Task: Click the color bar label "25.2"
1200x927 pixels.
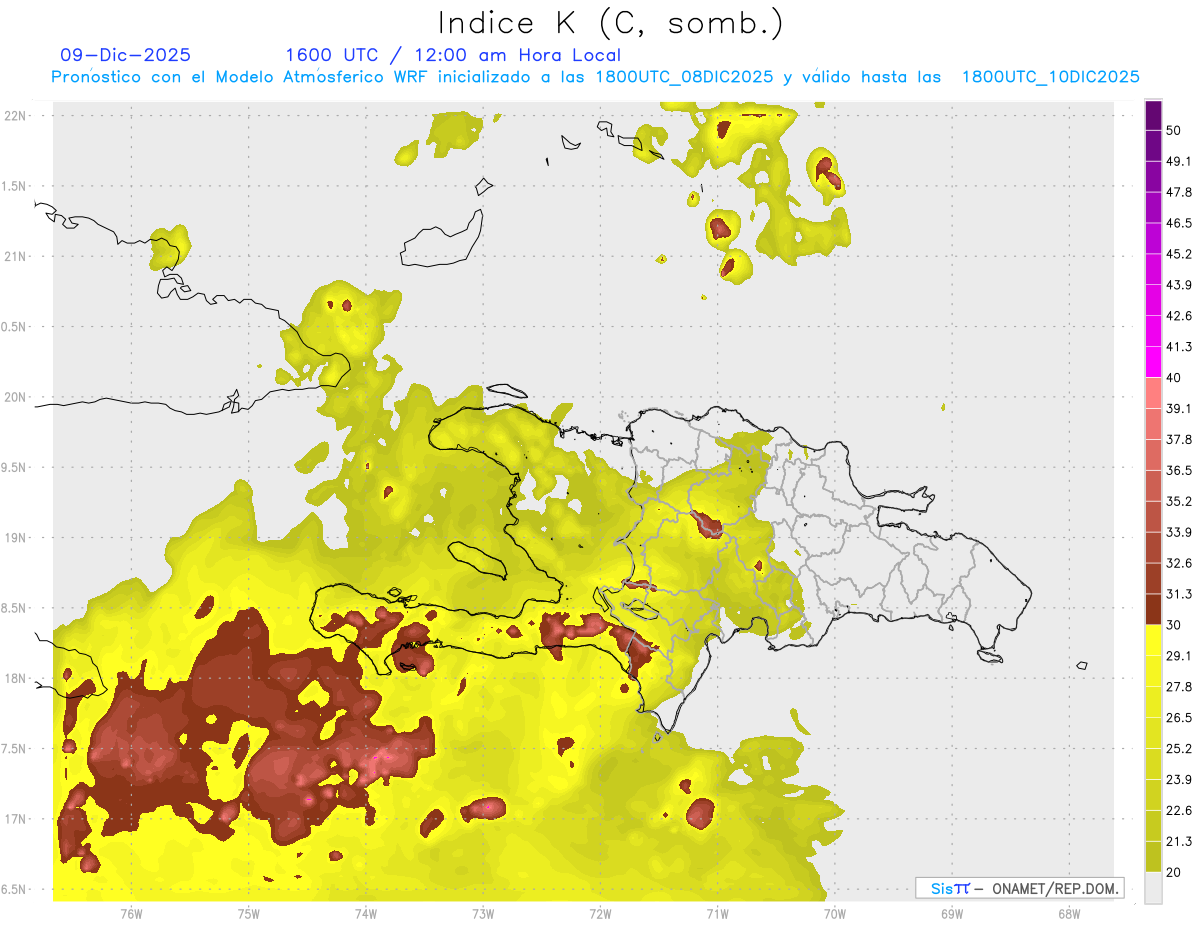Action: pos(1178,750)
